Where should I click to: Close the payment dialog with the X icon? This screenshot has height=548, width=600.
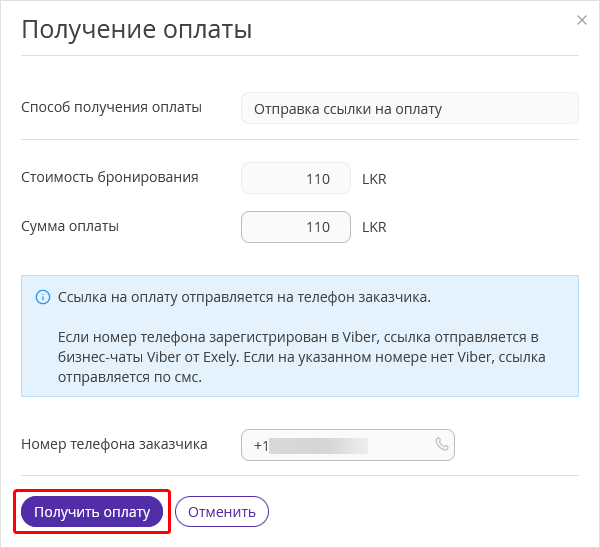[582, 20]
